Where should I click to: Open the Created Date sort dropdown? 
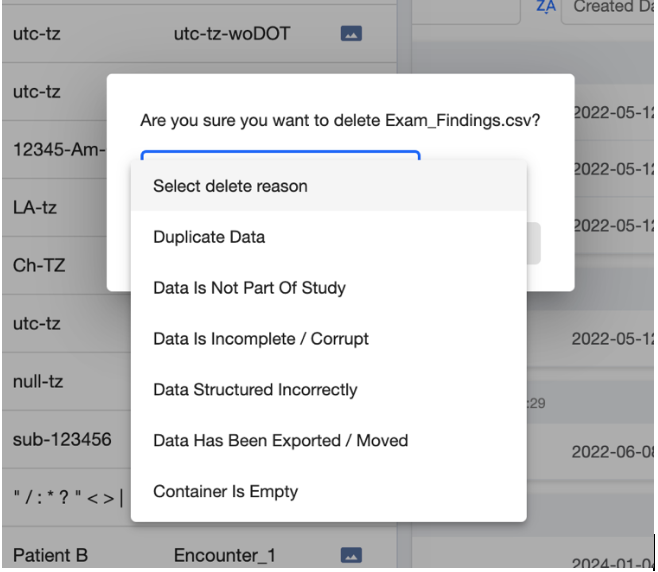click(x=608, y=8)
